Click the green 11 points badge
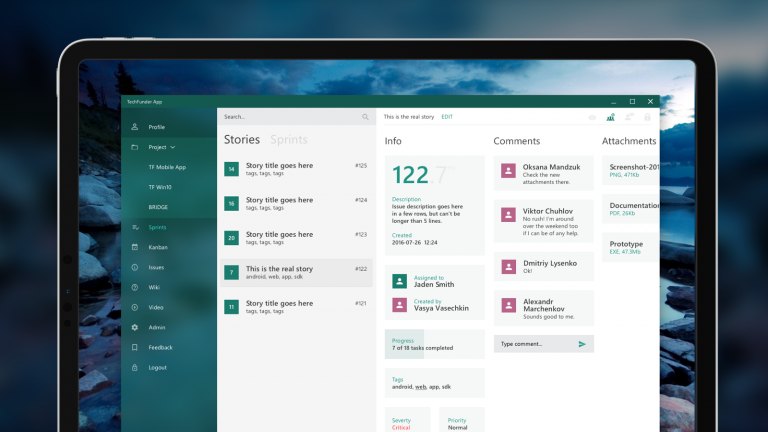The image size is (768, 432). pyautogui.click(x=232, y=307)
